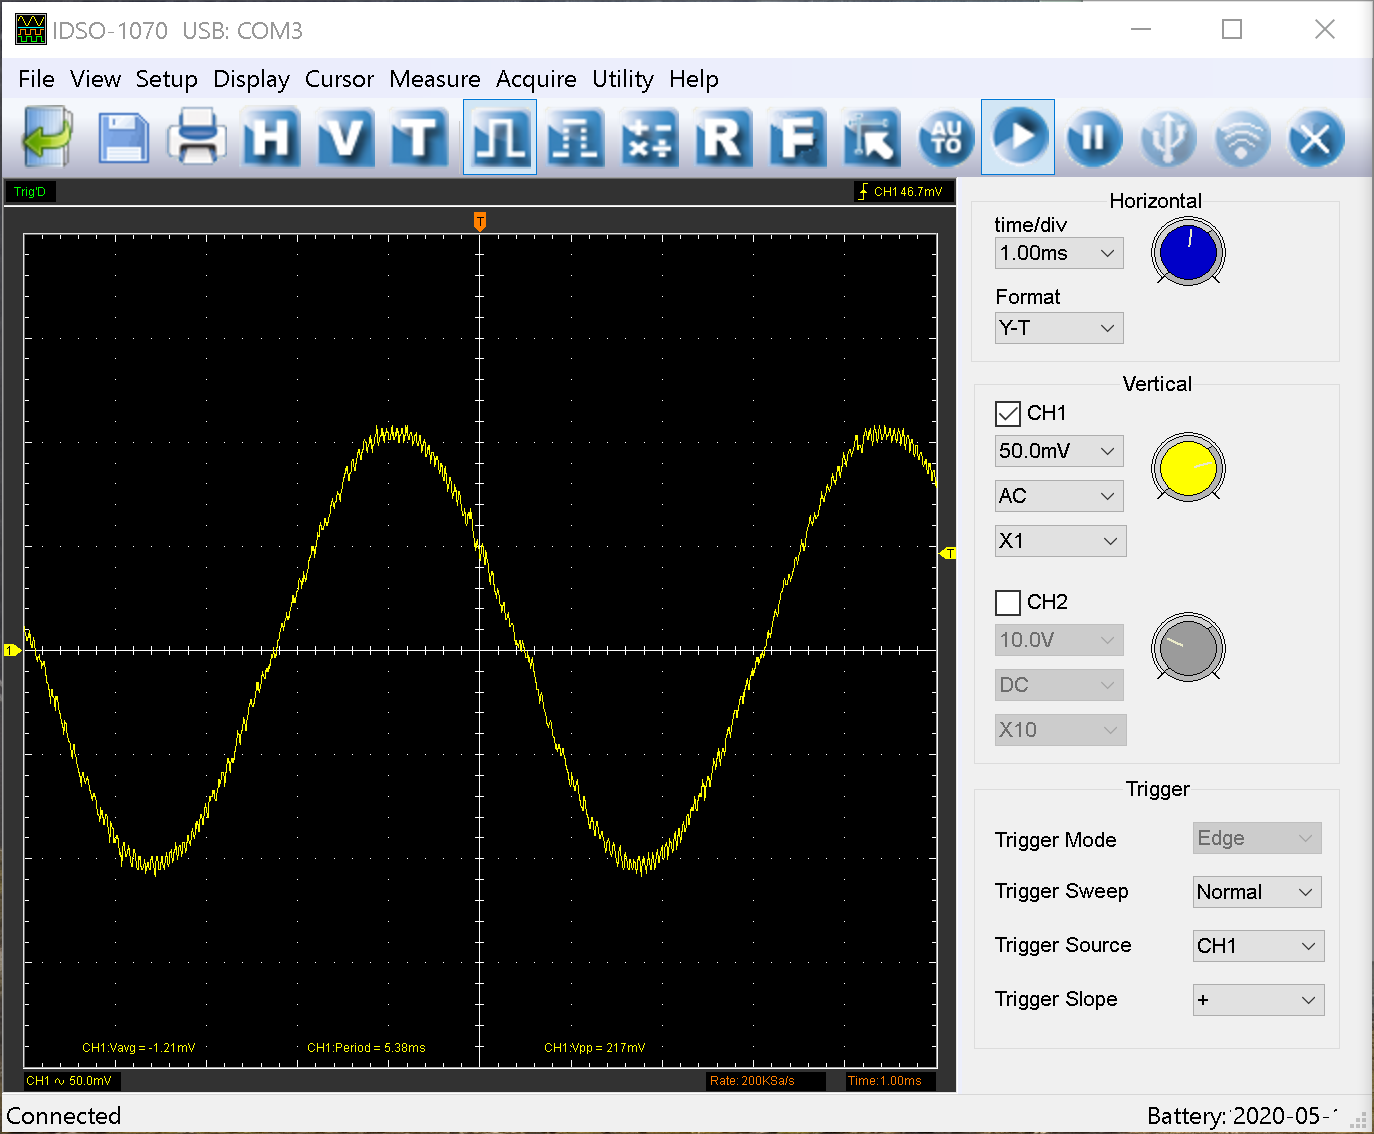The width and height of the screenshot is (1374, 1134).
Task: Open the Acquire menu
Action: [x=537, y=79]
